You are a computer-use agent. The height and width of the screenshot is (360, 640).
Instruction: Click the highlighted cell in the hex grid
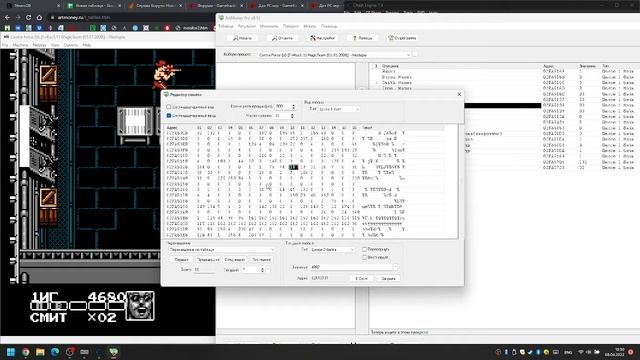click(x=293, y=167)
